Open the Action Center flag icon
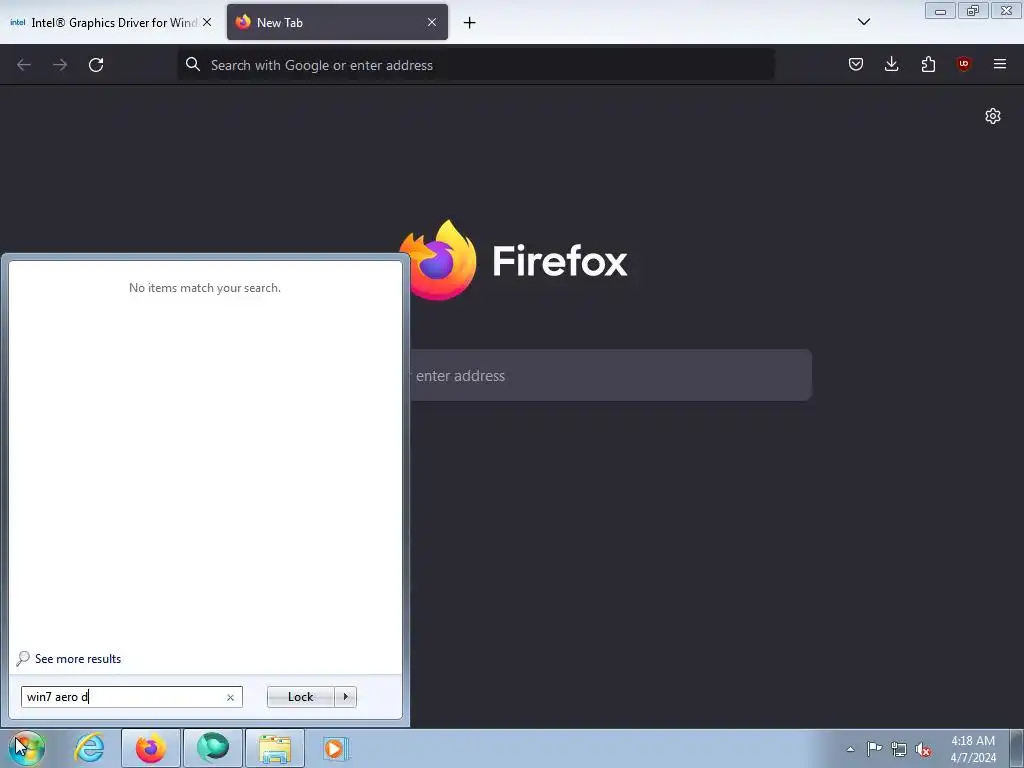The height and width of the screenshot is (768, 1024). [874, 749]
